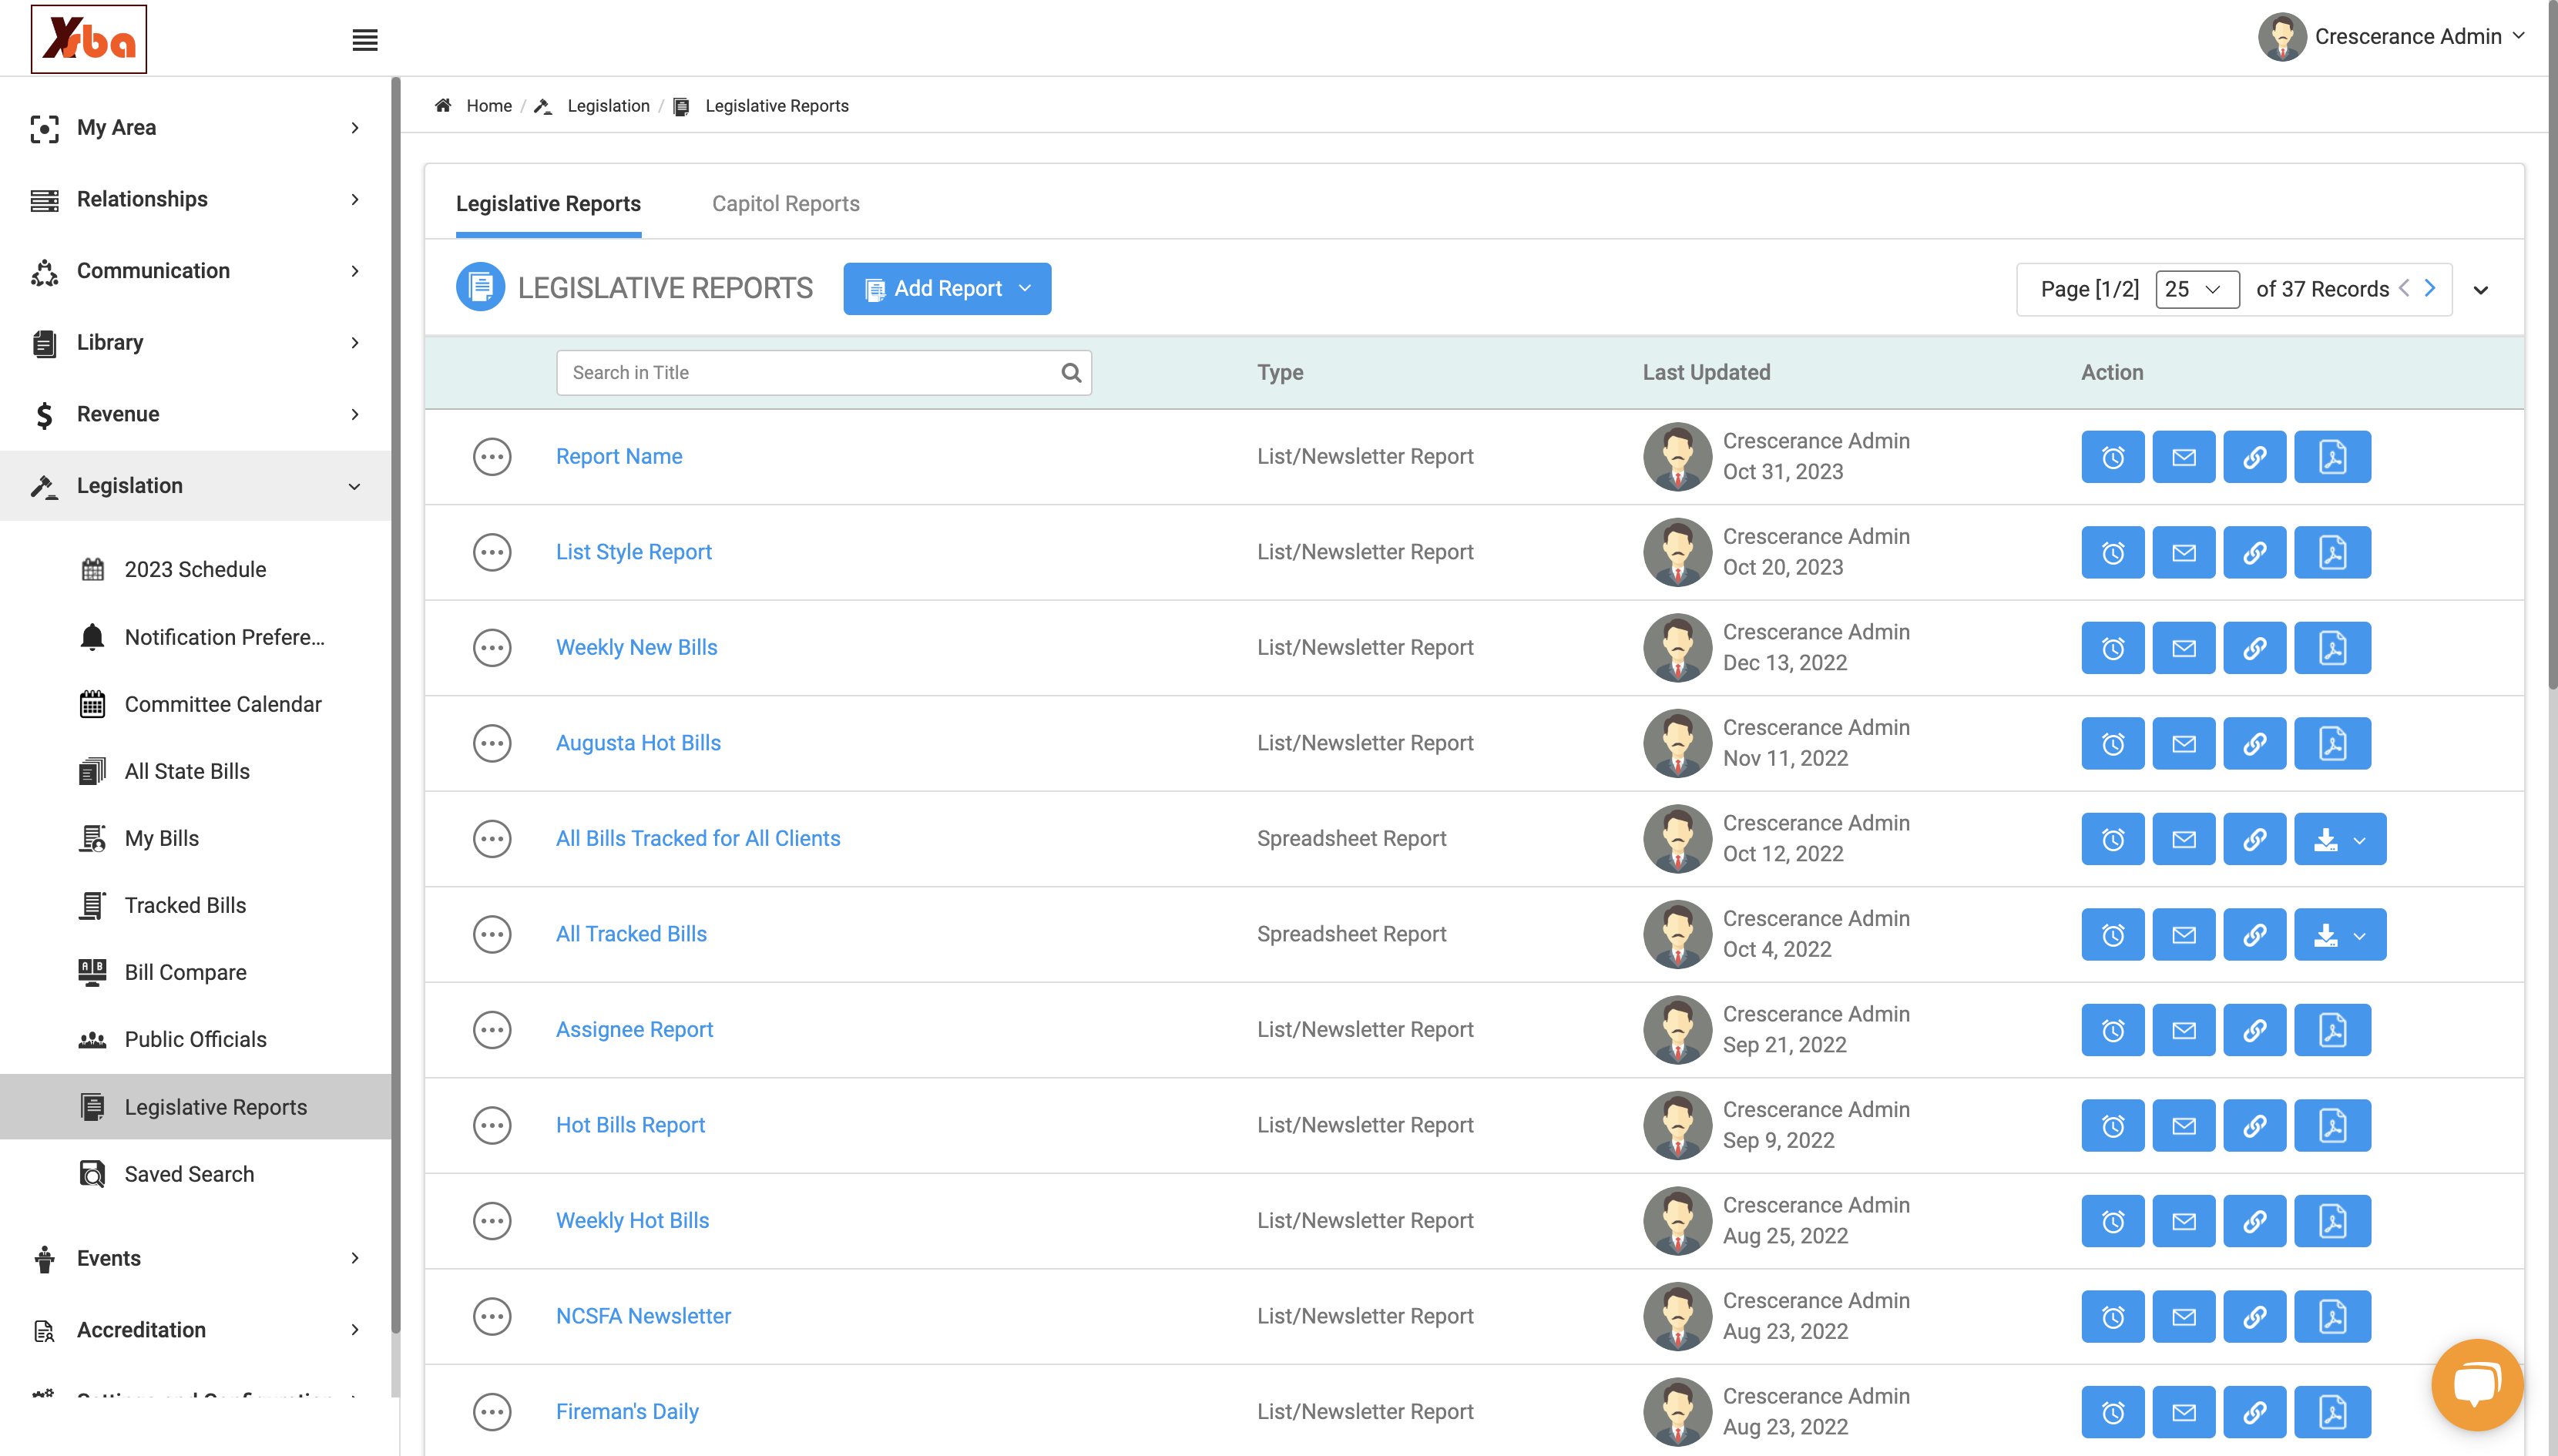Open download format arrow for All Tracked Bills
This screenshot has height=1456, width=2558.
pos(2360,935)
